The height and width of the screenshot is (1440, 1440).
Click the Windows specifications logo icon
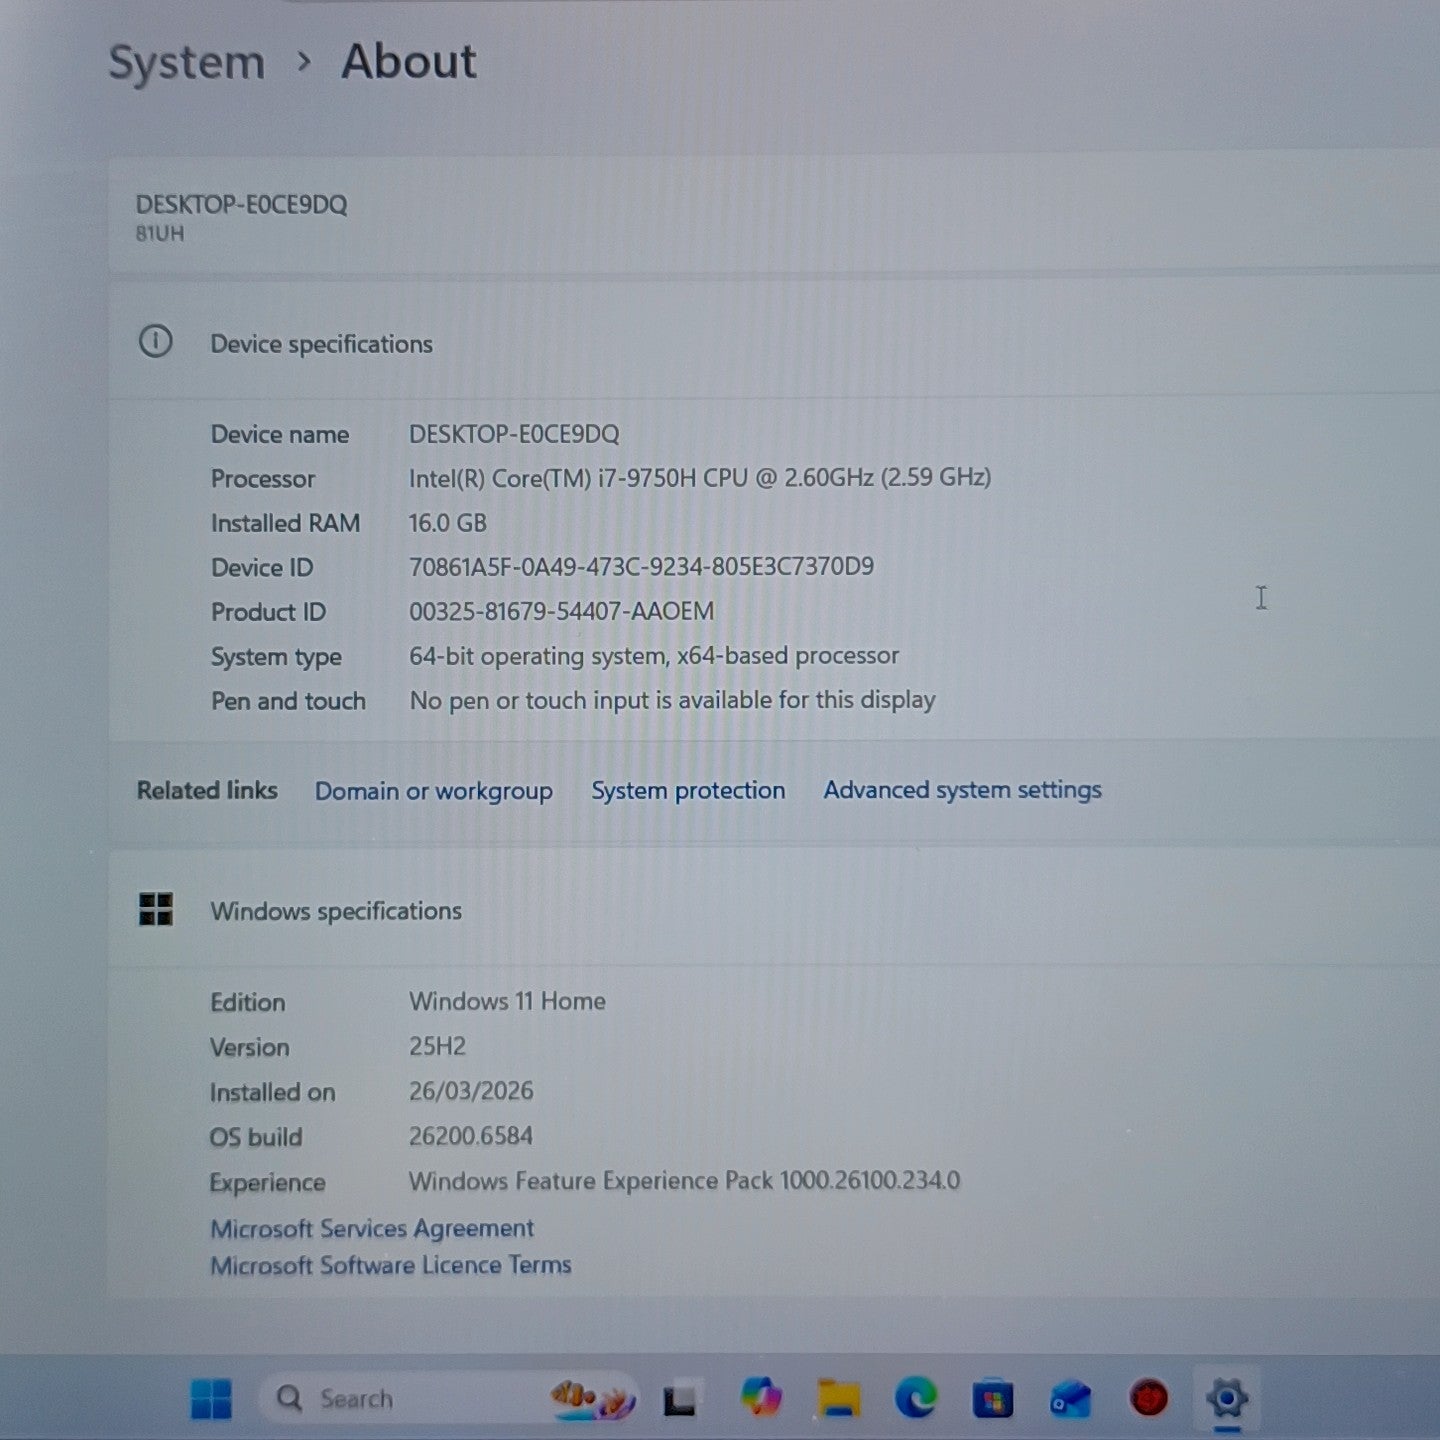coord(156,910)
